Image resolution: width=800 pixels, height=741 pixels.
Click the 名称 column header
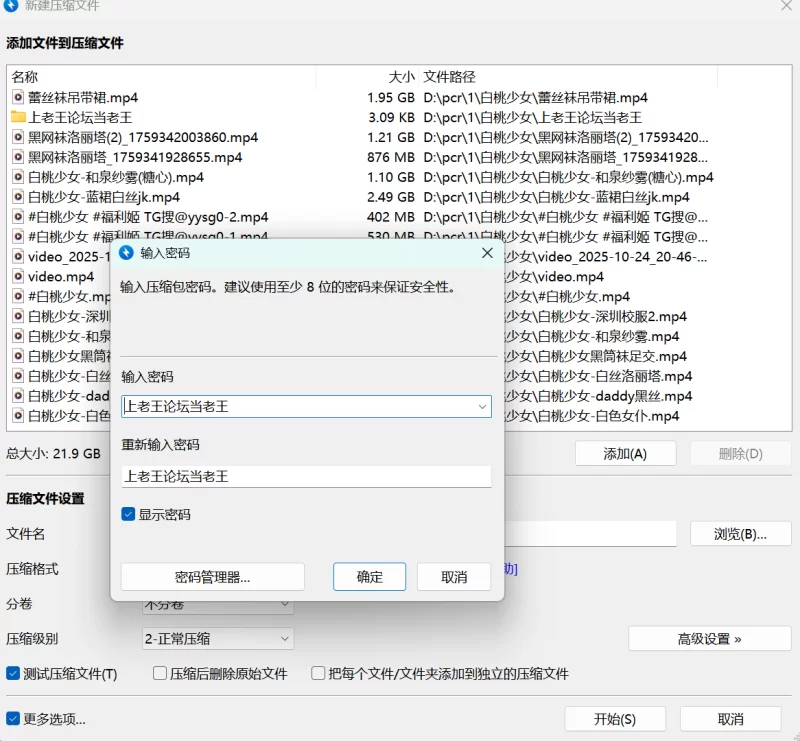tap(24, 77)
